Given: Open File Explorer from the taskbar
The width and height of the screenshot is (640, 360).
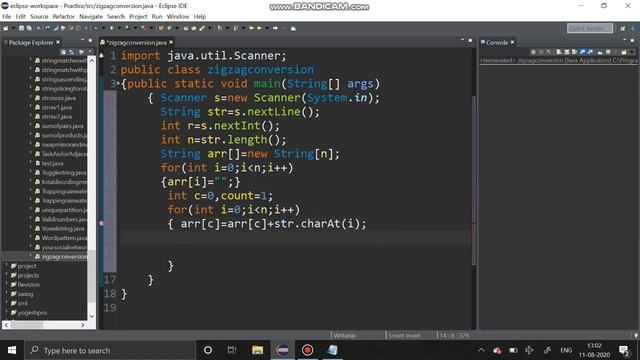Looking at the screenshot, I should click(x=258, y=350).
